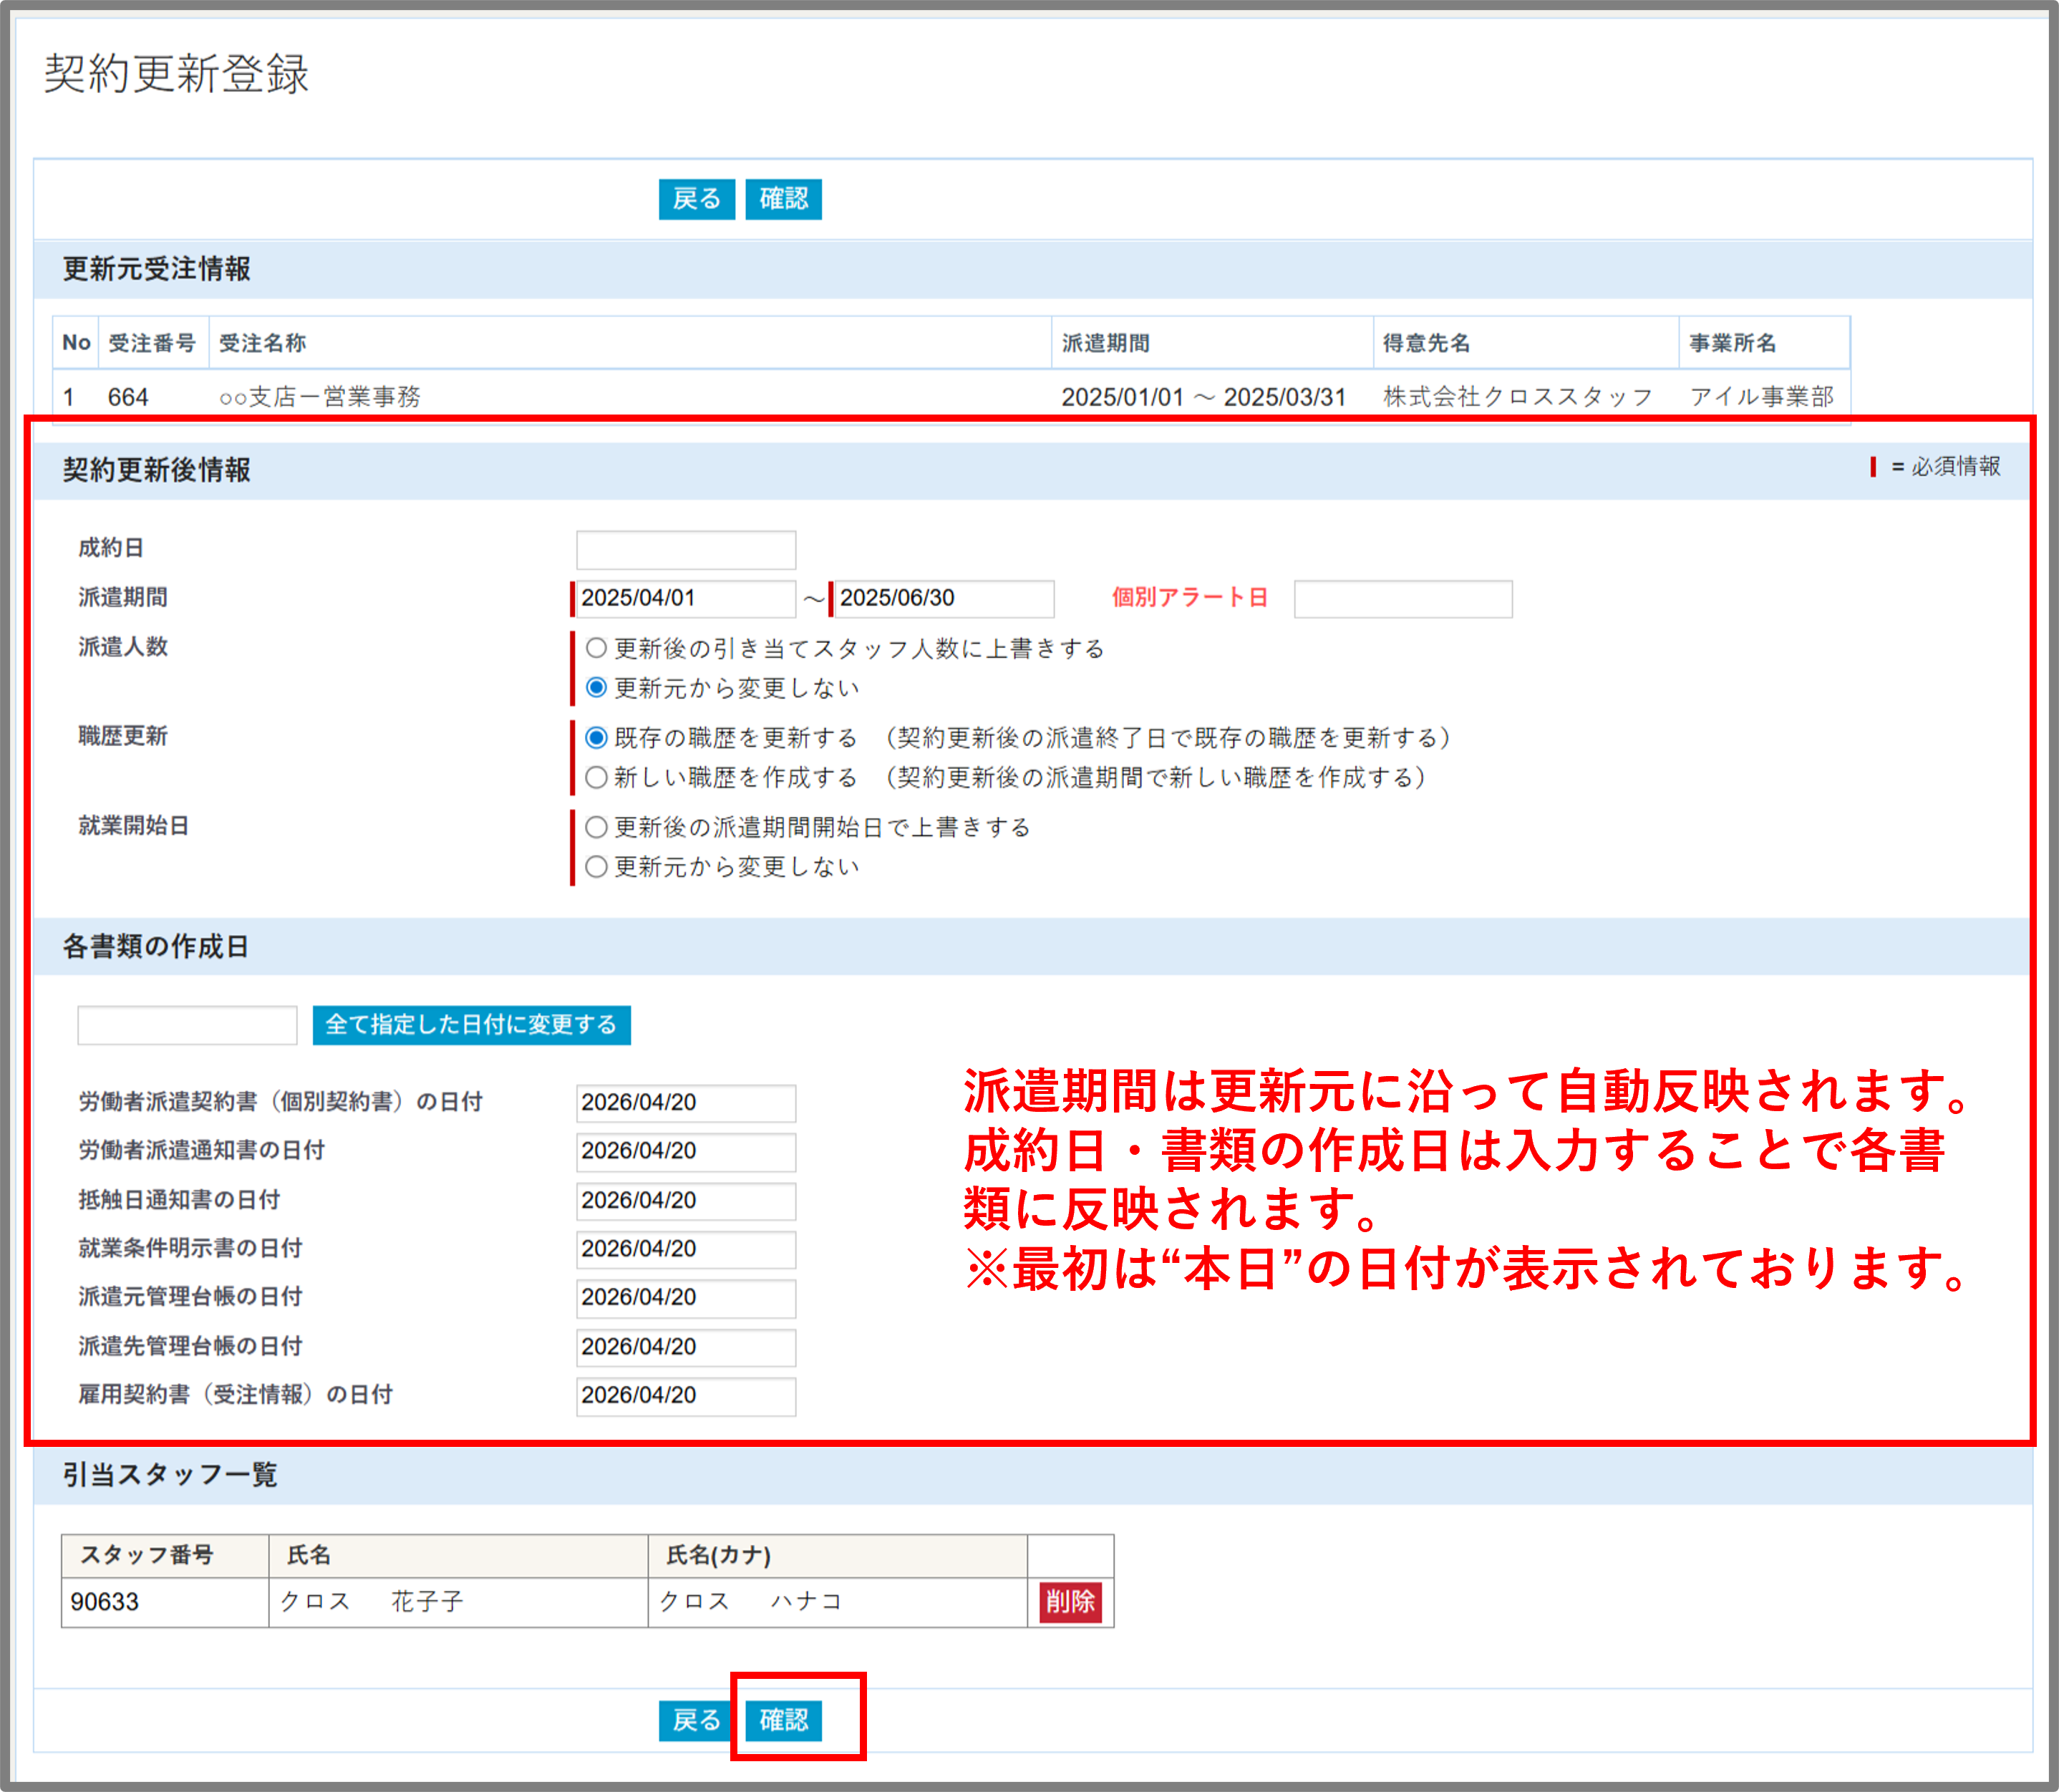Edit 派遣先管理台帳の日付 field
This screenshot has width=2059, height=1792.
point(686,1347)
